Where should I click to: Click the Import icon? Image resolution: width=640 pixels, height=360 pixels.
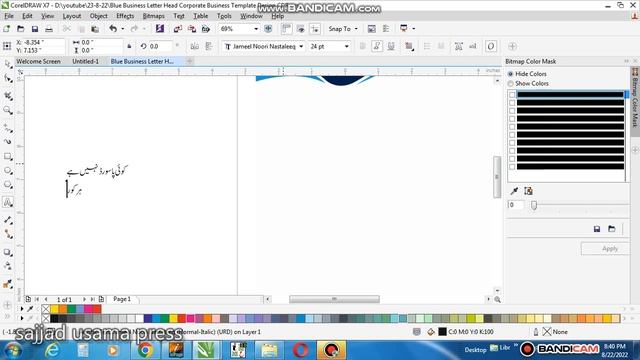(x=178, y=29)
